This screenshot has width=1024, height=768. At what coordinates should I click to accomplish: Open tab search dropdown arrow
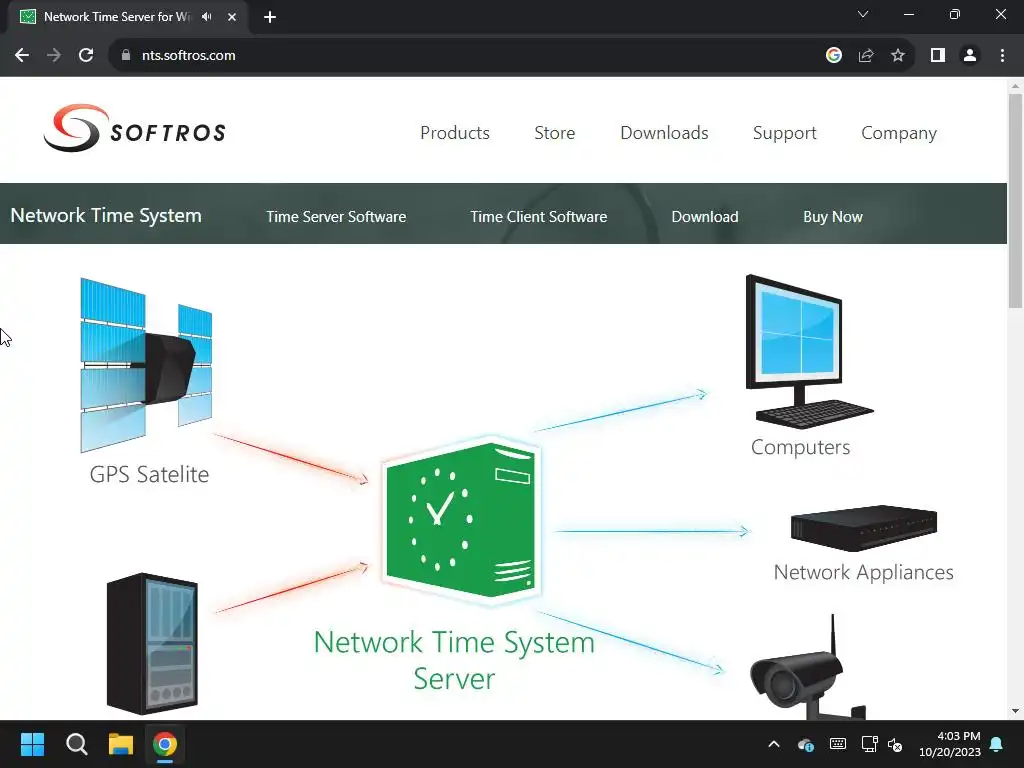[863, 14]
